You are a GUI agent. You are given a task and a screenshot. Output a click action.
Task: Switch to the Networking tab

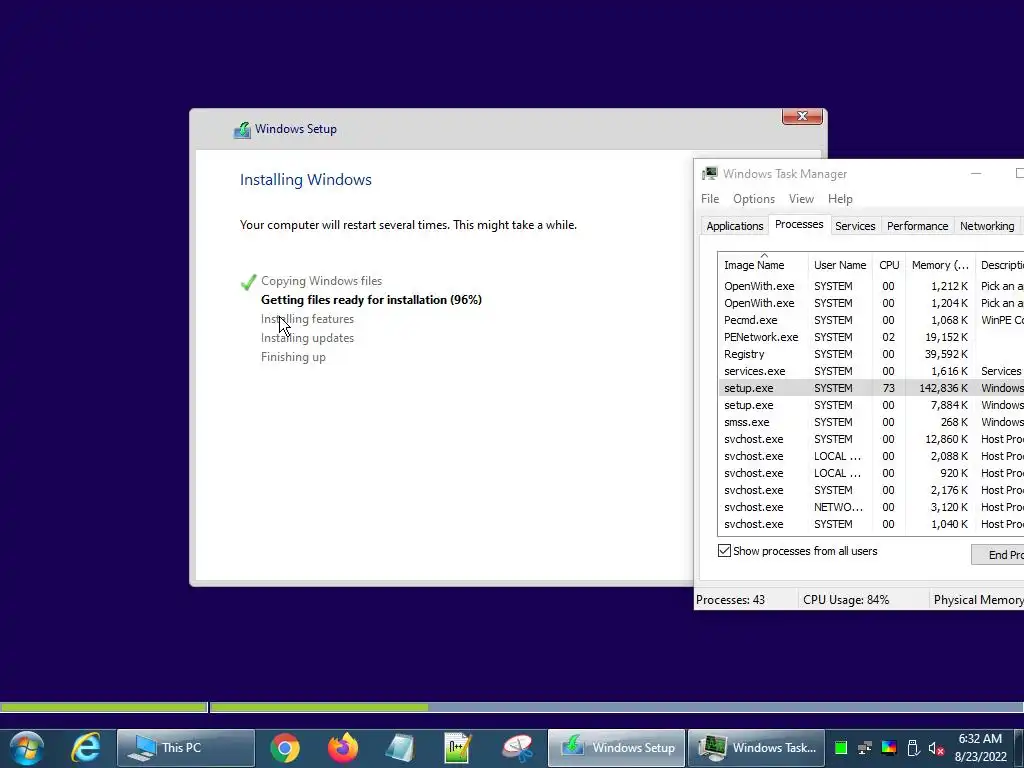pos(987,226)
